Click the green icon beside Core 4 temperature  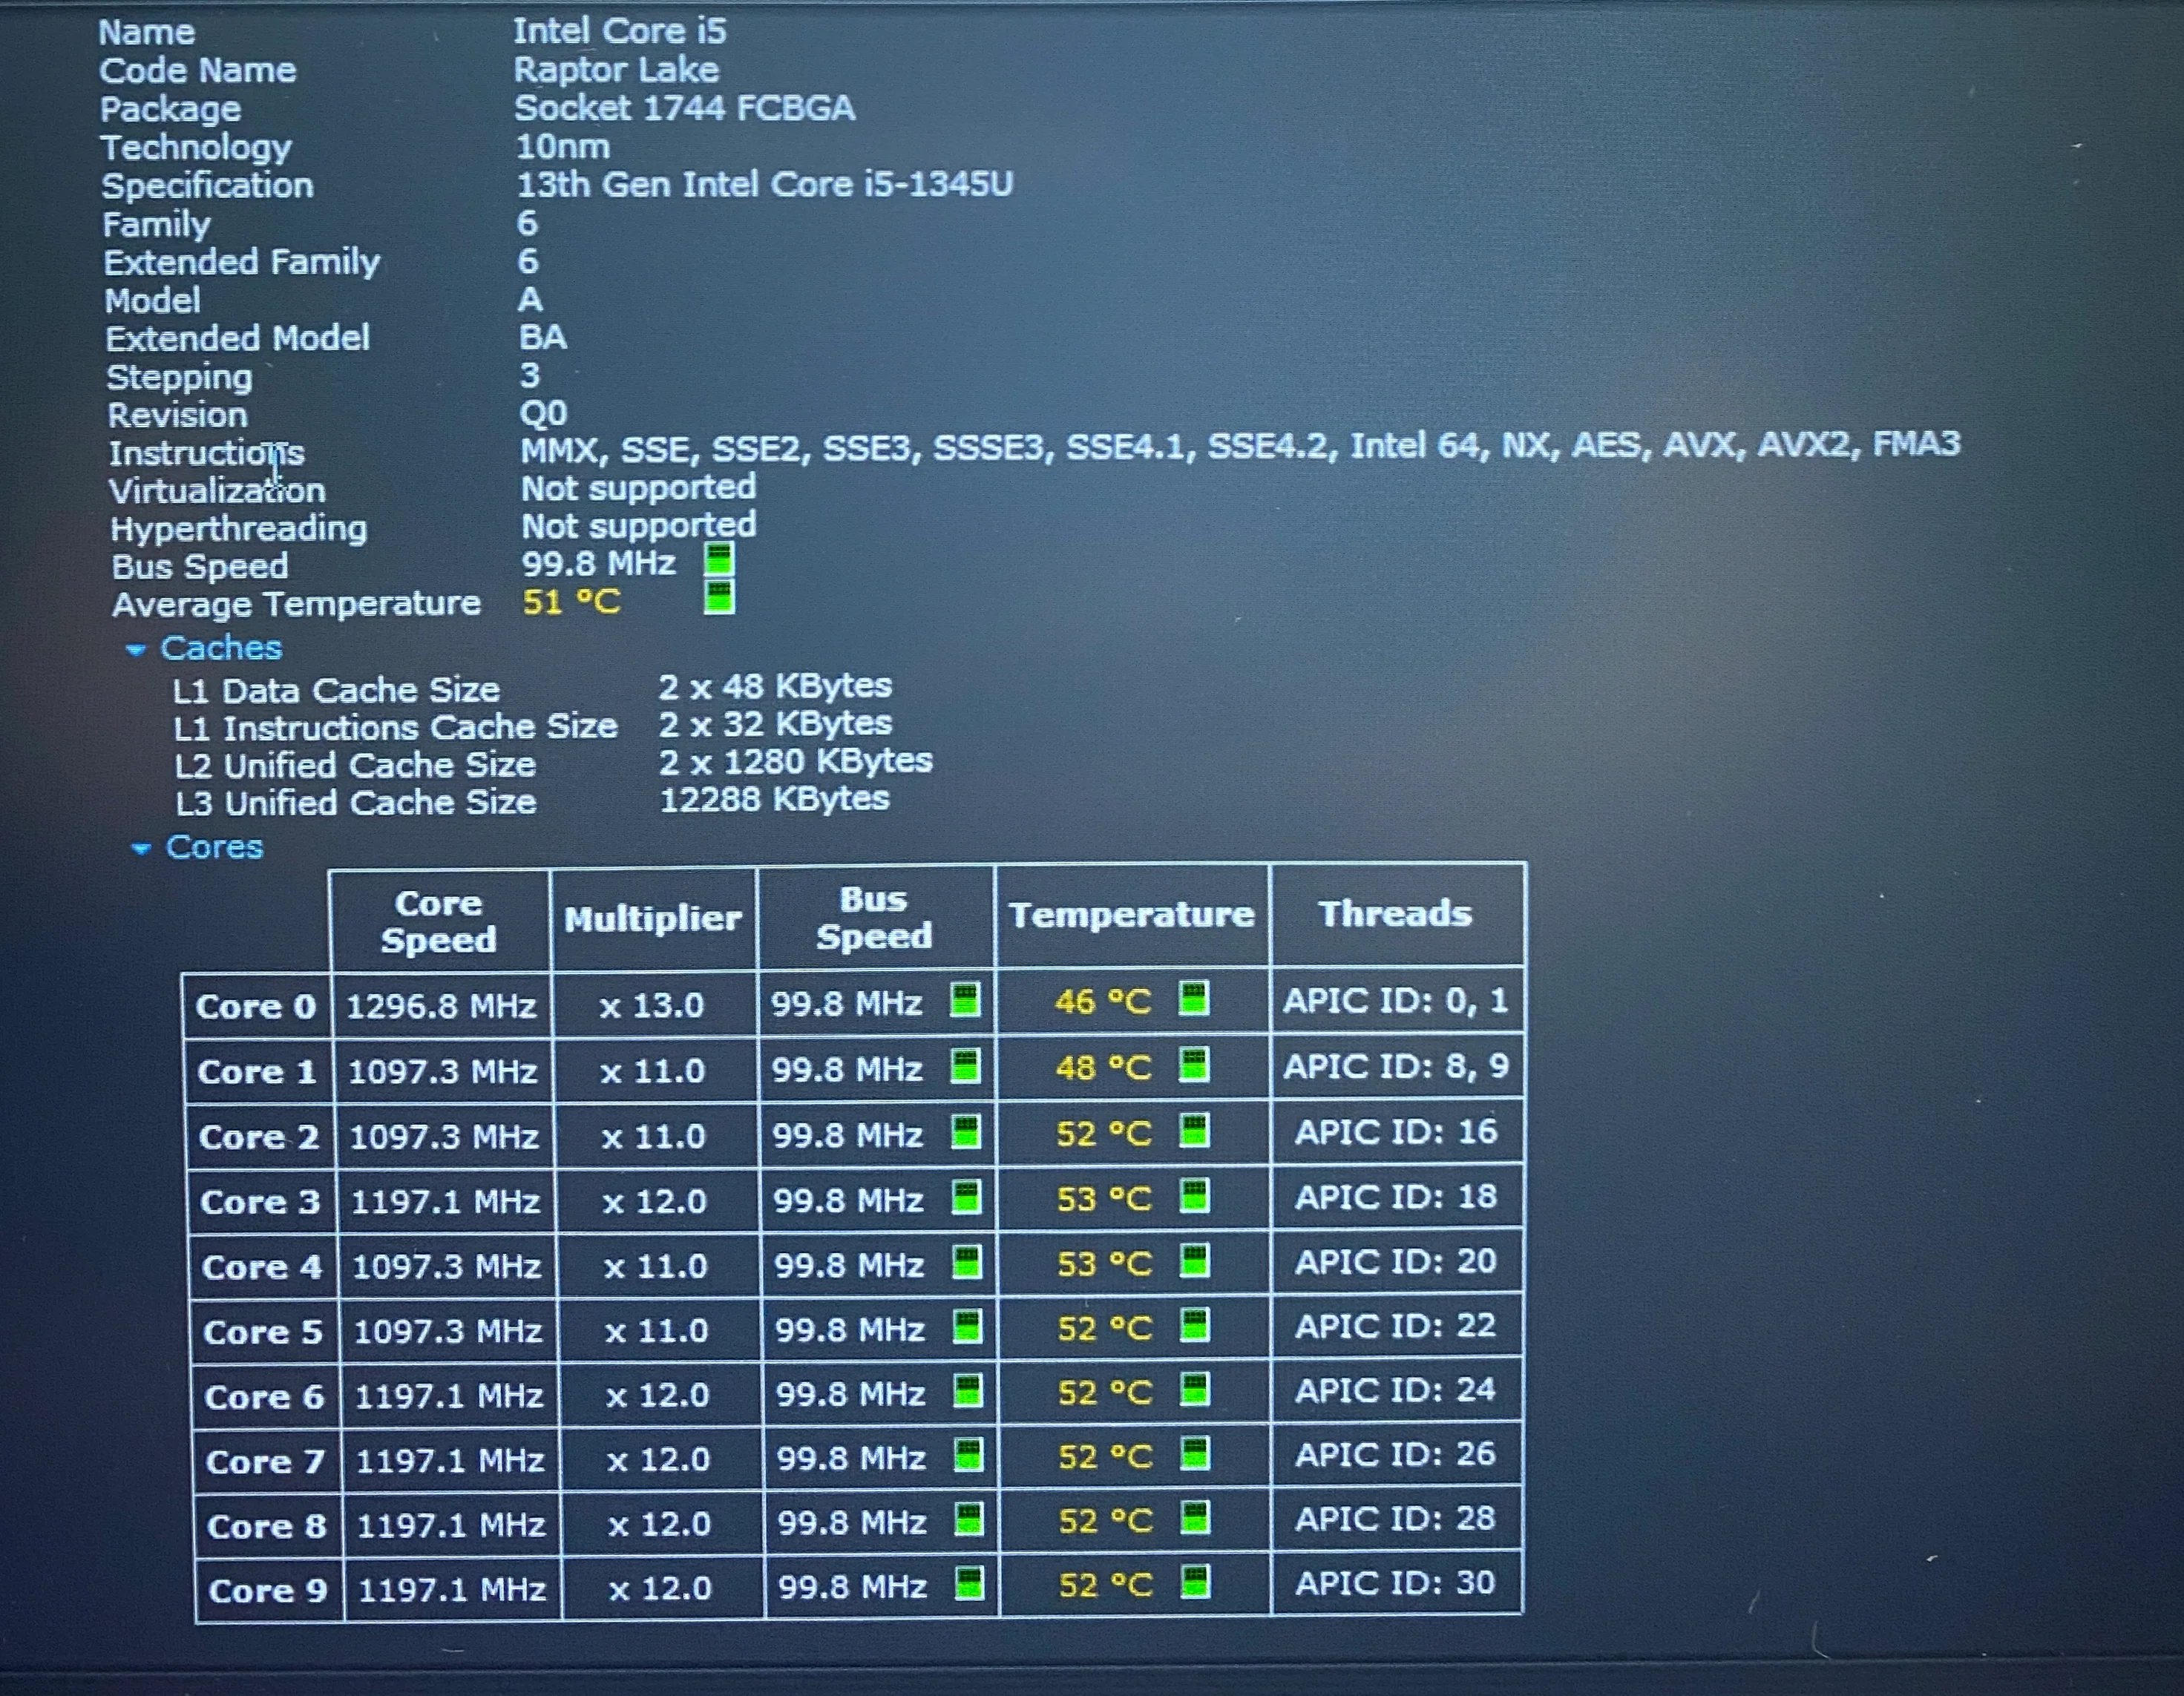pyautogui.click(x=1195, y=1260)
